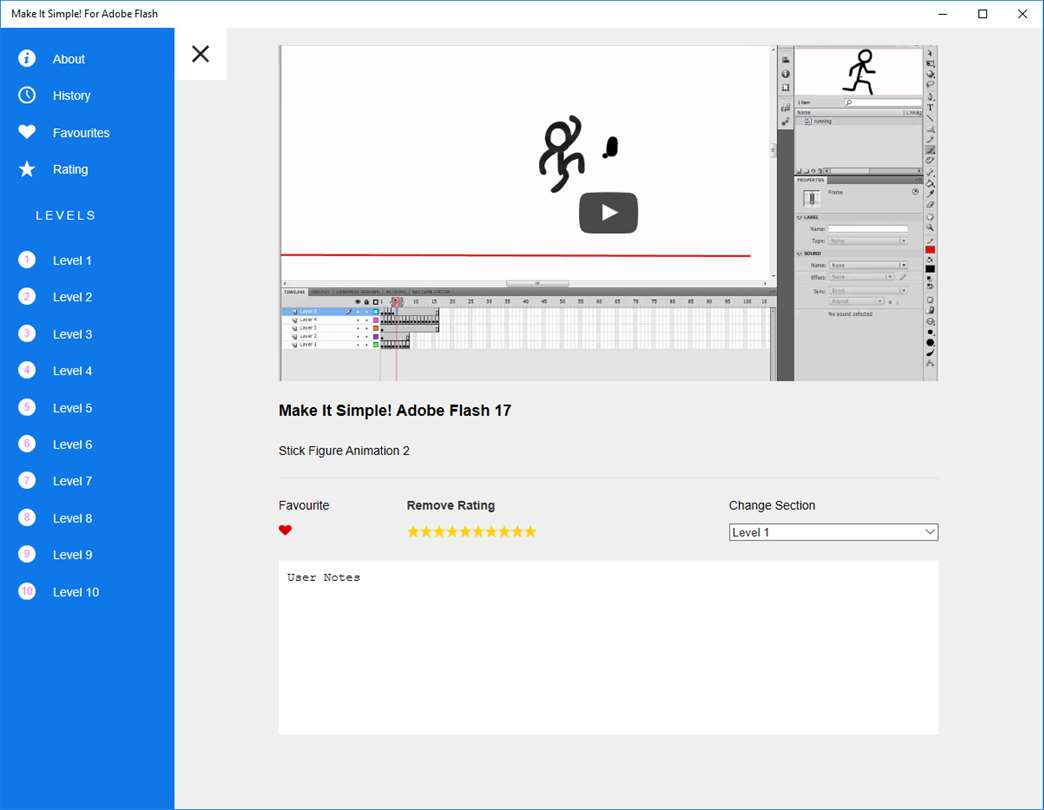Click the Level 2 number badge

coord(27,297)
